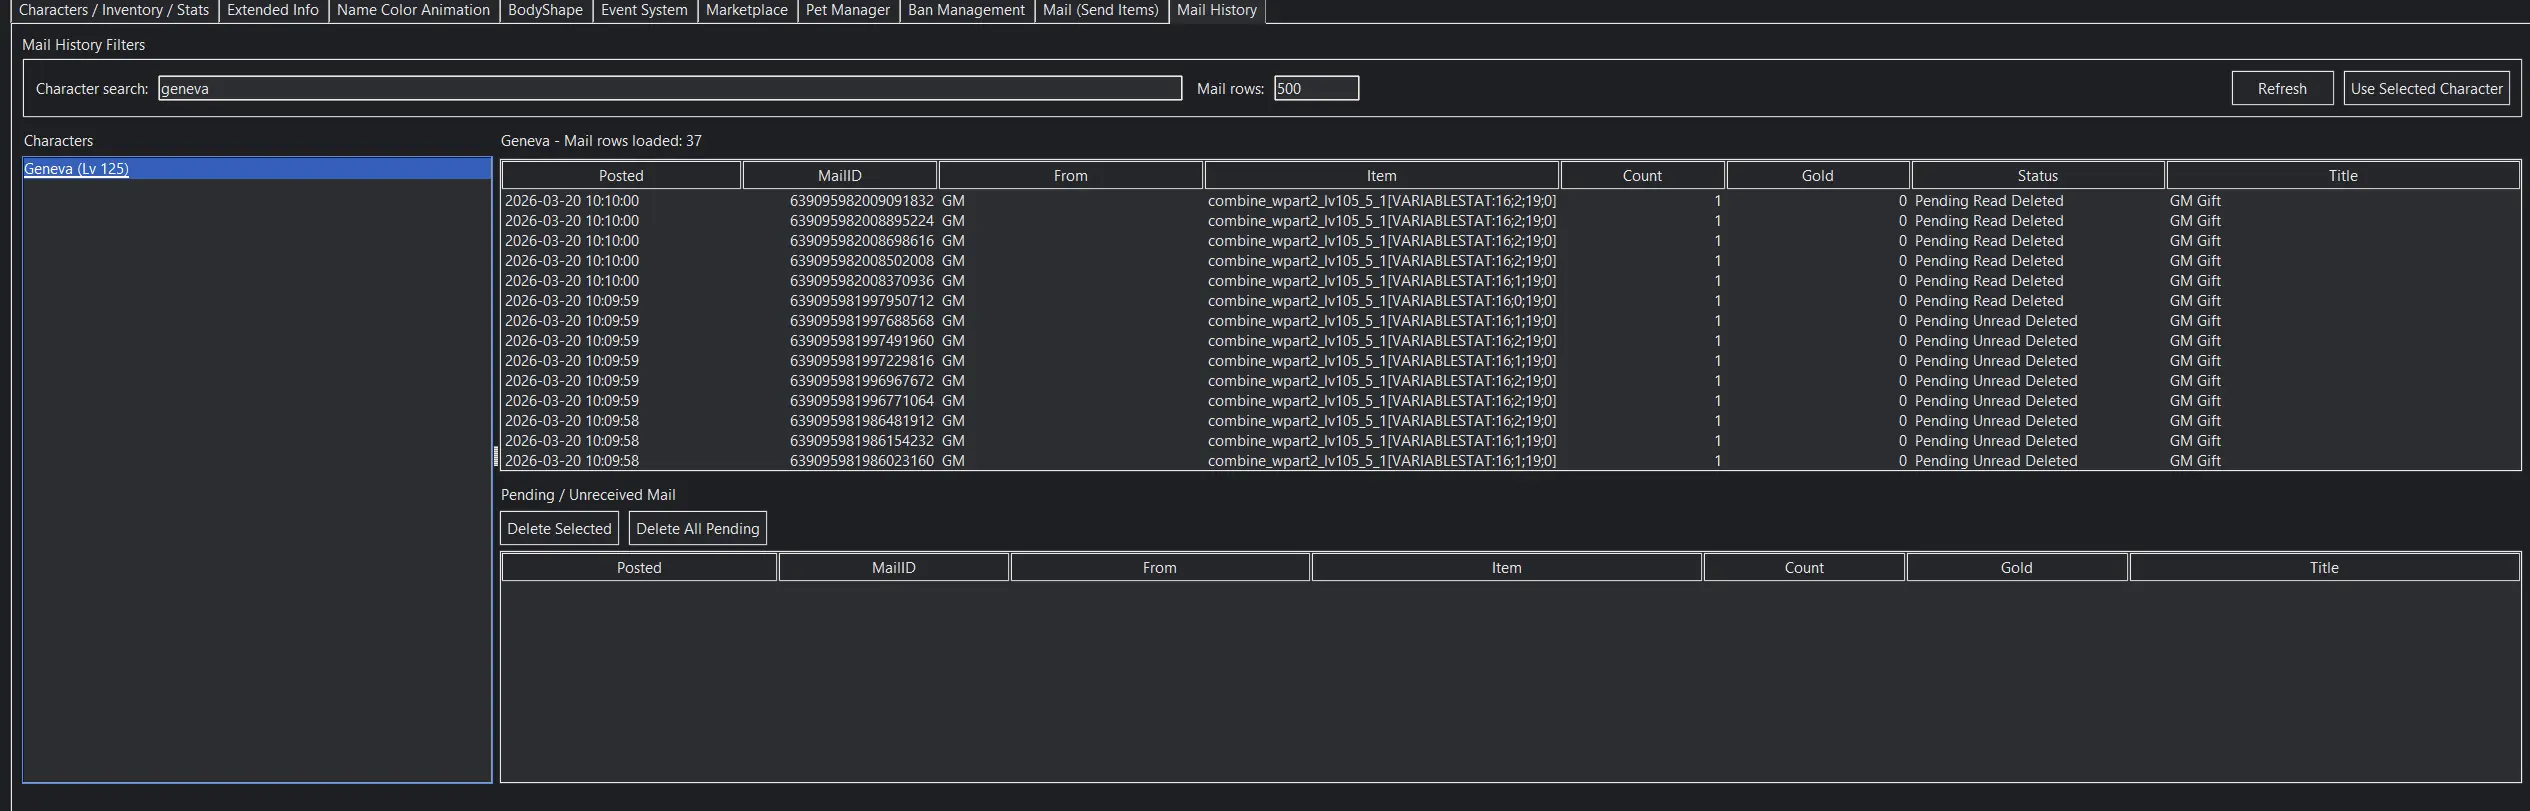The image size is (2530, 811).
Task: Select the mail row with ID 639095982008502008
Action: point(1510,261)
